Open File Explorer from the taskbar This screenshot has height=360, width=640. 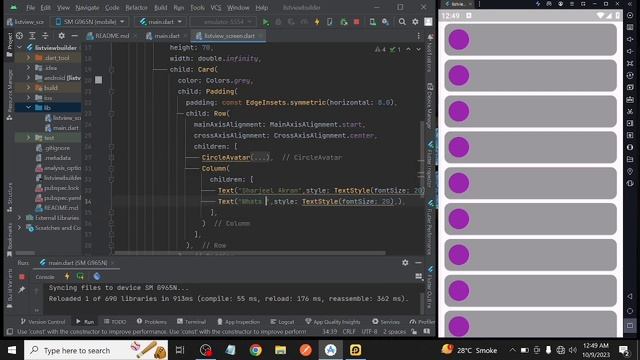[280, 350]
